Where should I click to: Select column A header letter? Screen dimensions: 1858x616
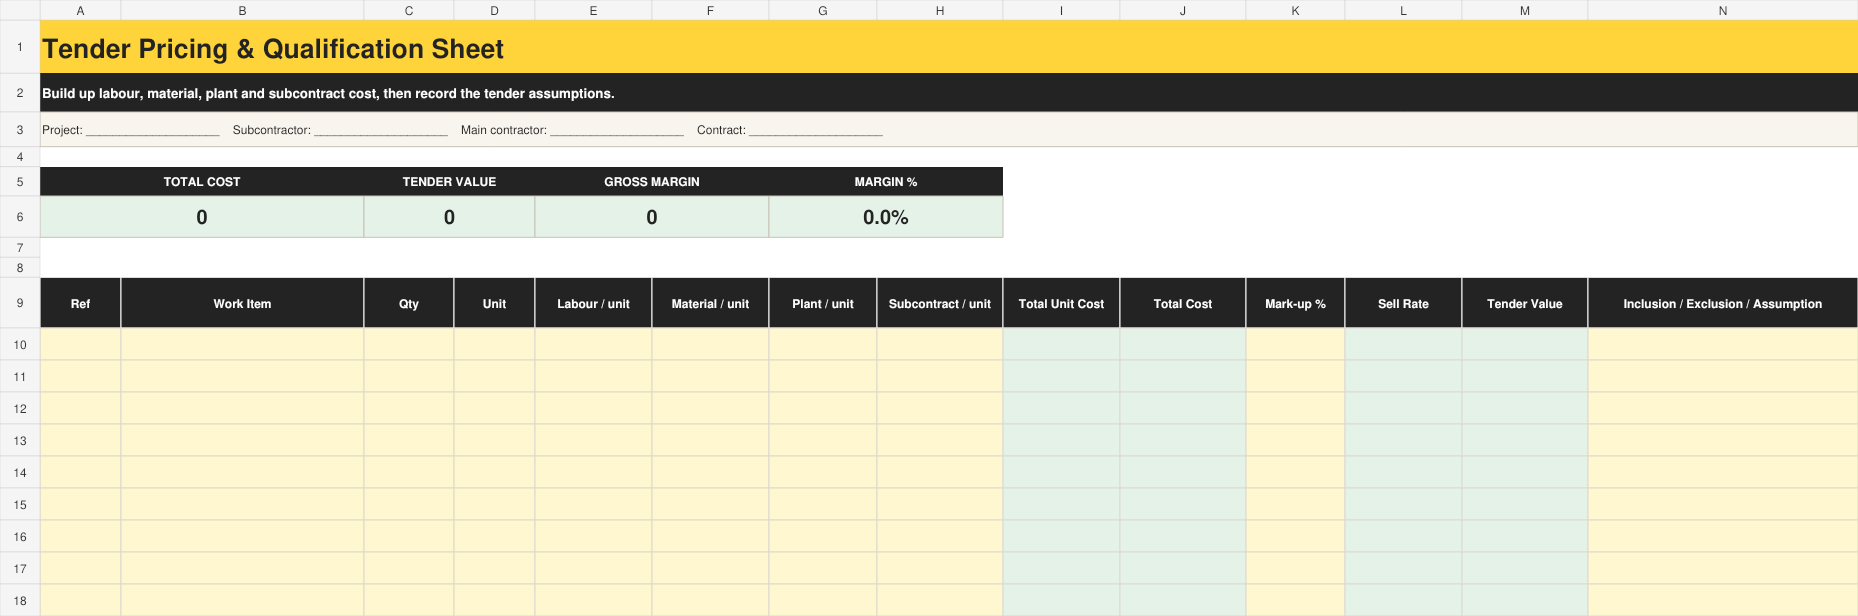tap(80, 10)
